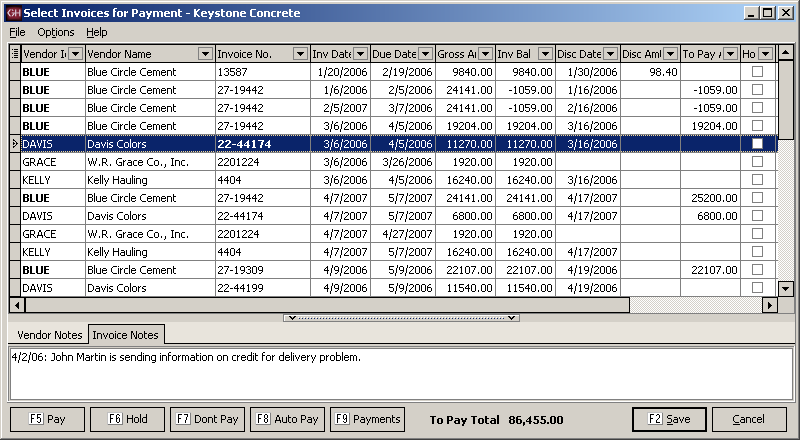This screenshot has width=800, height=440.
Task: Click the grid's scroll-down arrow
Action: (x=786, y=289)
